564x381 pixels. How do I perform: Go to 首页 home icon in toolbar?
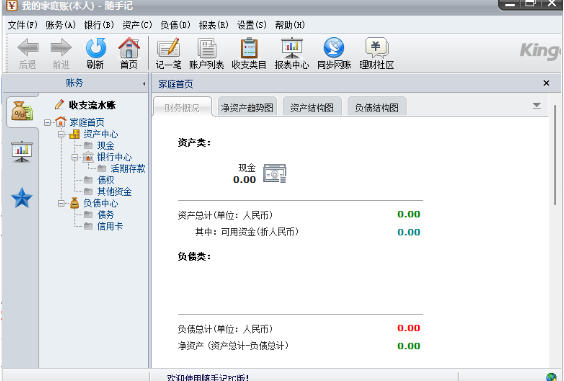129,47
